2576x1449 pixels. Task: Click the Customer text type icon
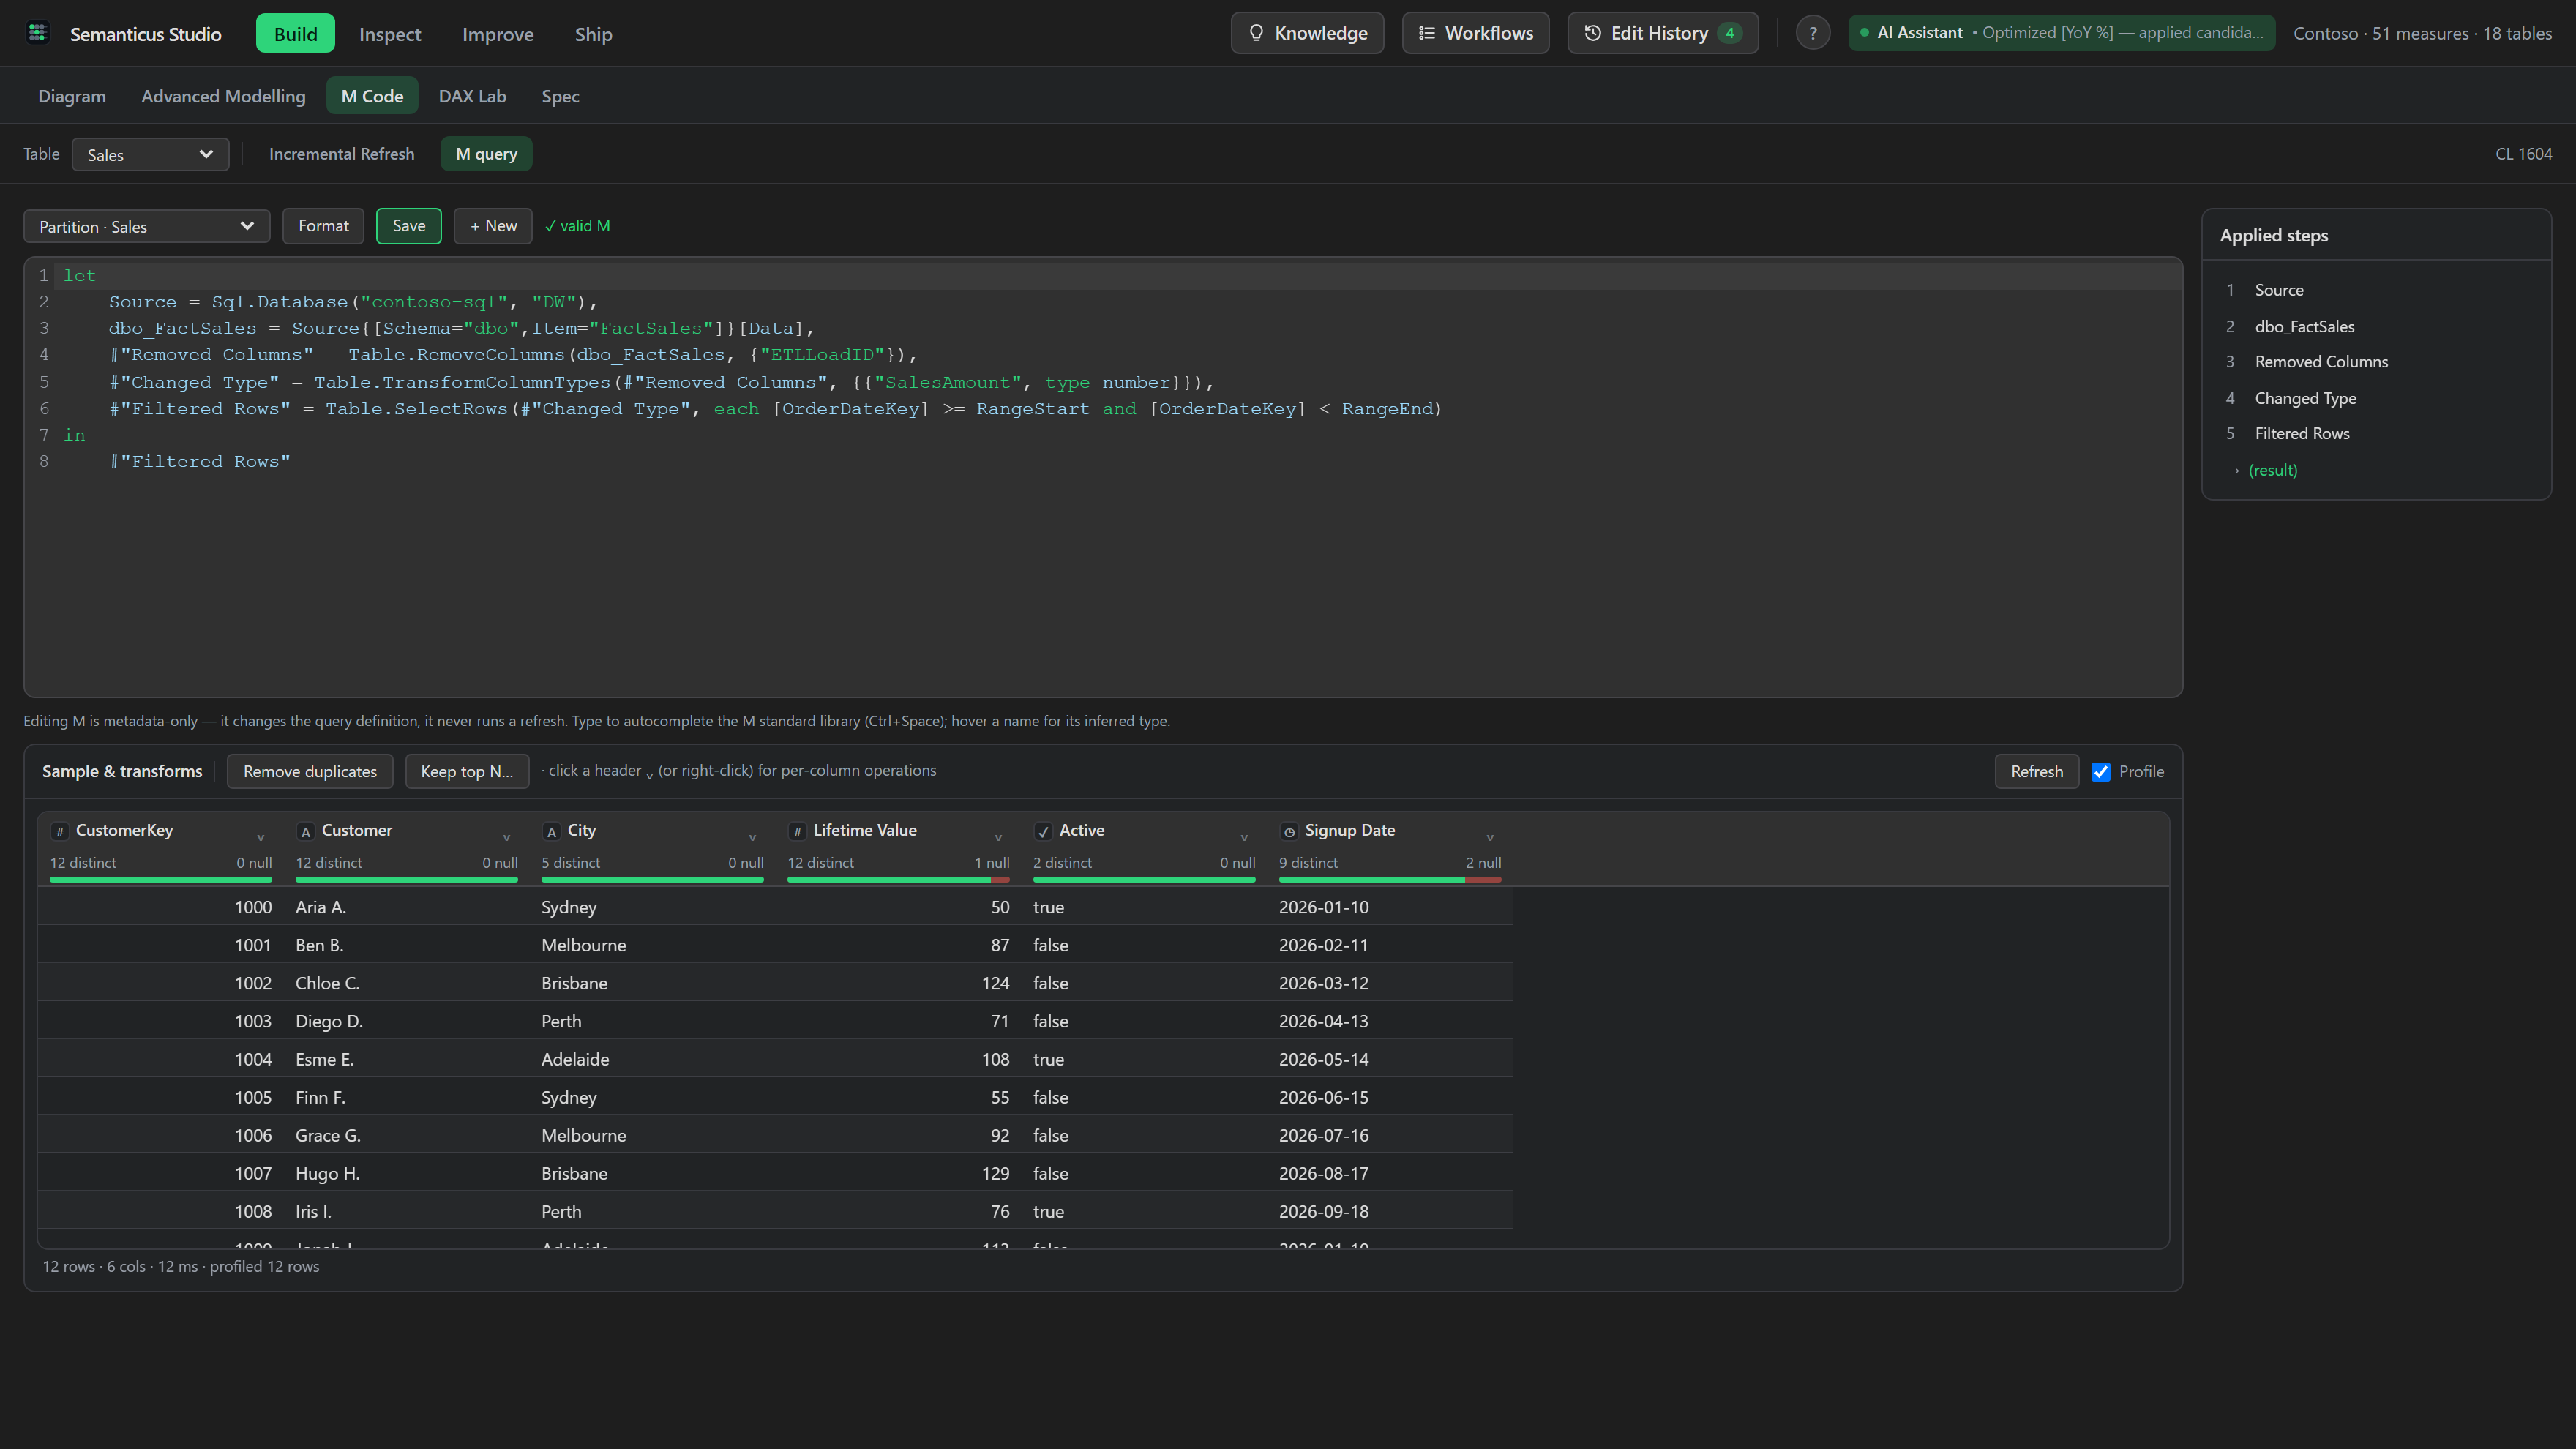pyautogui.click(x=306, y=832)
